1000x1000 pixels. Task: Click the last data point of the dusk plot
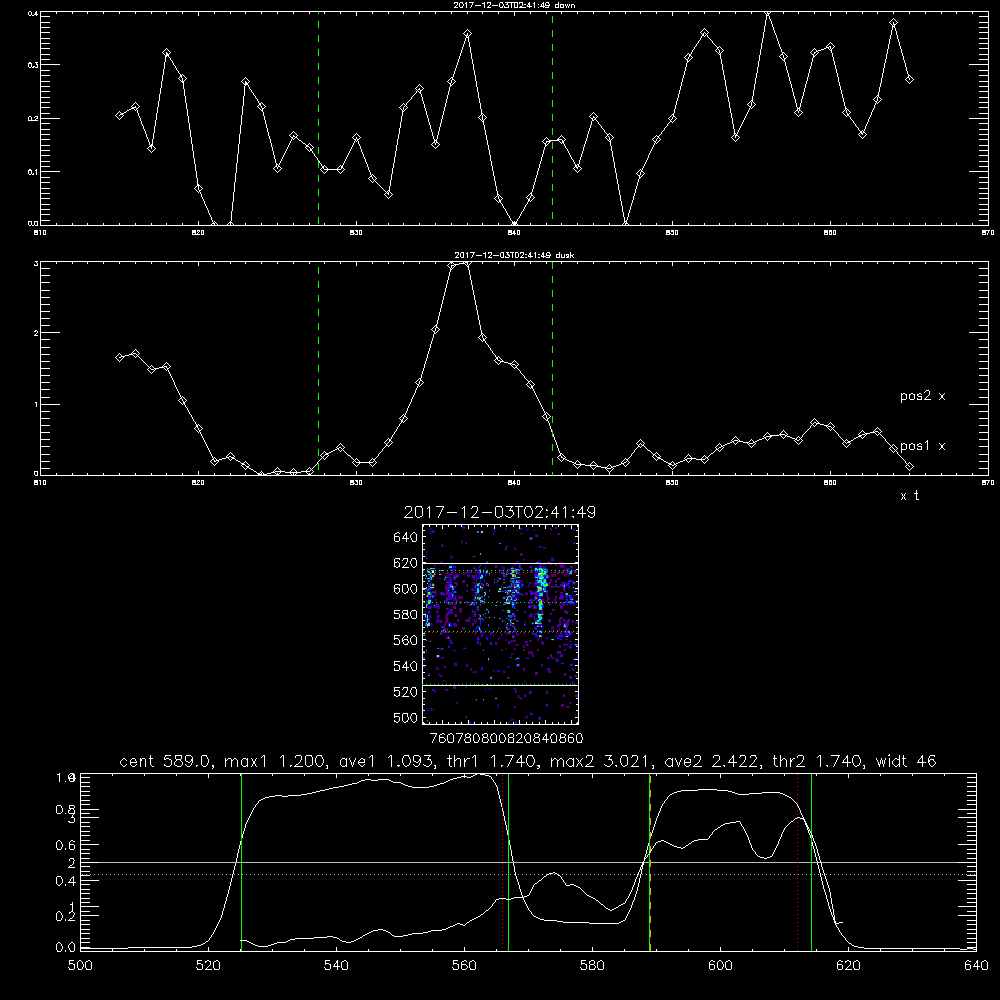click(909, 467)
